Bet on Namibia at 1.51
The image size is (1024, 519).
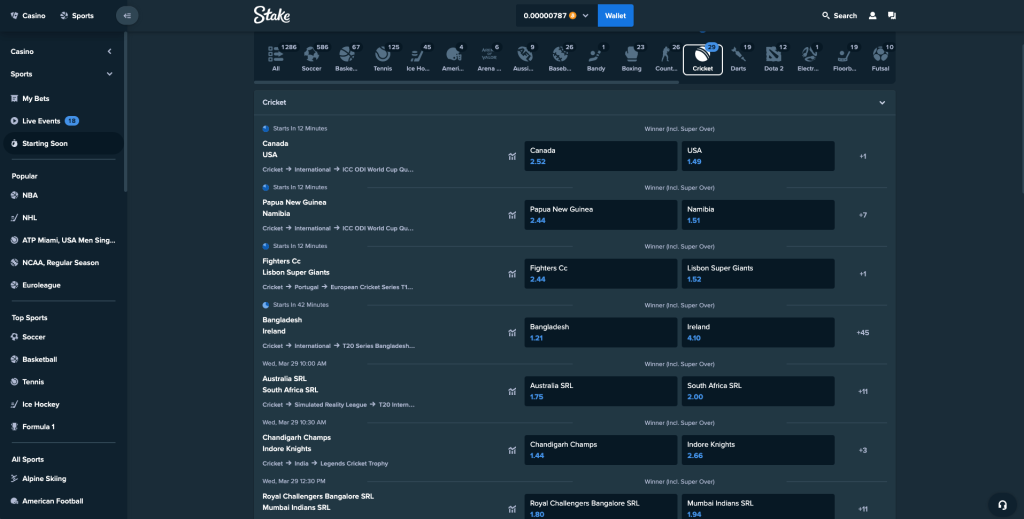758,215
